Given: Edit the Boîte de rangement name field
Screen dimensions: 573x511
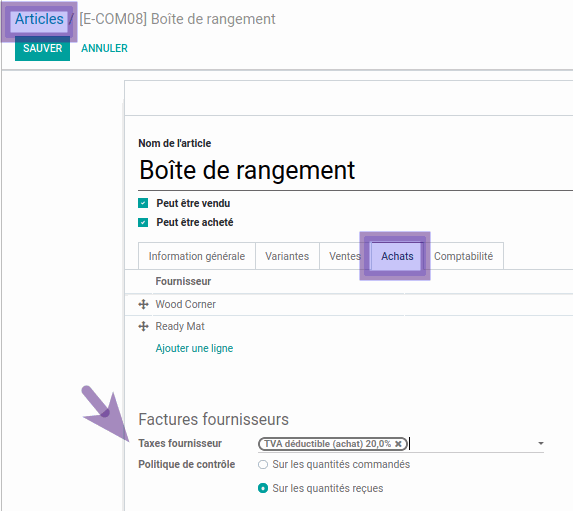Looking at the screenshot, I should pos(354,170).
